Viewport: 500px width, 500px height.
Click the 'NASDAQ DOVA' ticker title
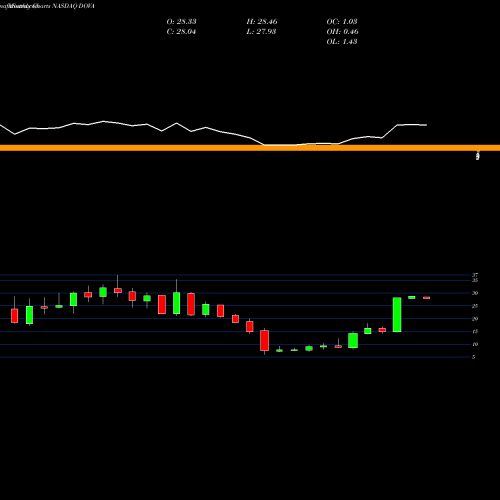pyautogui.click(x=73, y=6)
